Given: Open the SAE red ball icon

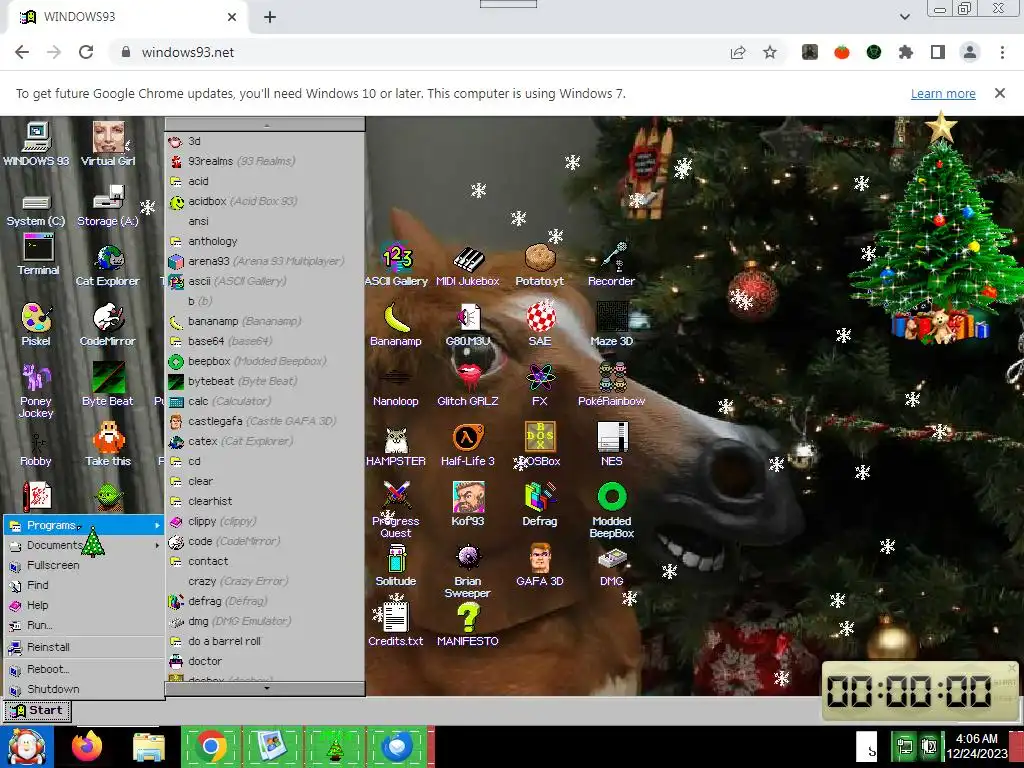Looking at the screenshot, I should point(540,325).
